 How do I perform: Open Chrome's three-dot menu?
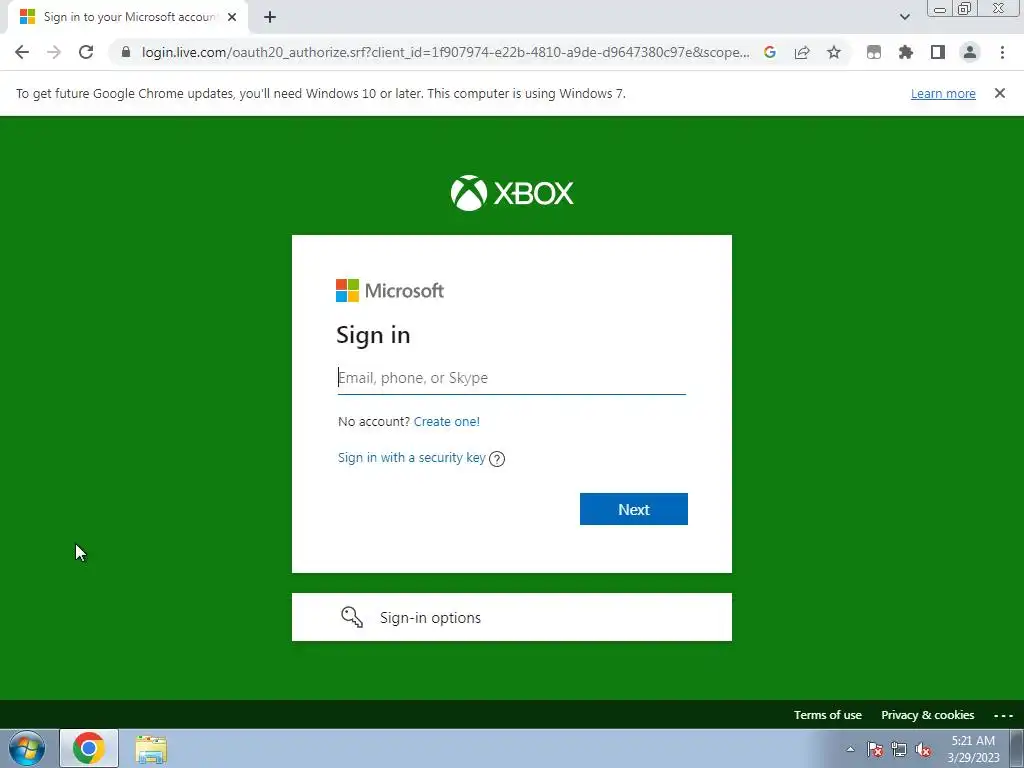click(x=1002, y=52)
